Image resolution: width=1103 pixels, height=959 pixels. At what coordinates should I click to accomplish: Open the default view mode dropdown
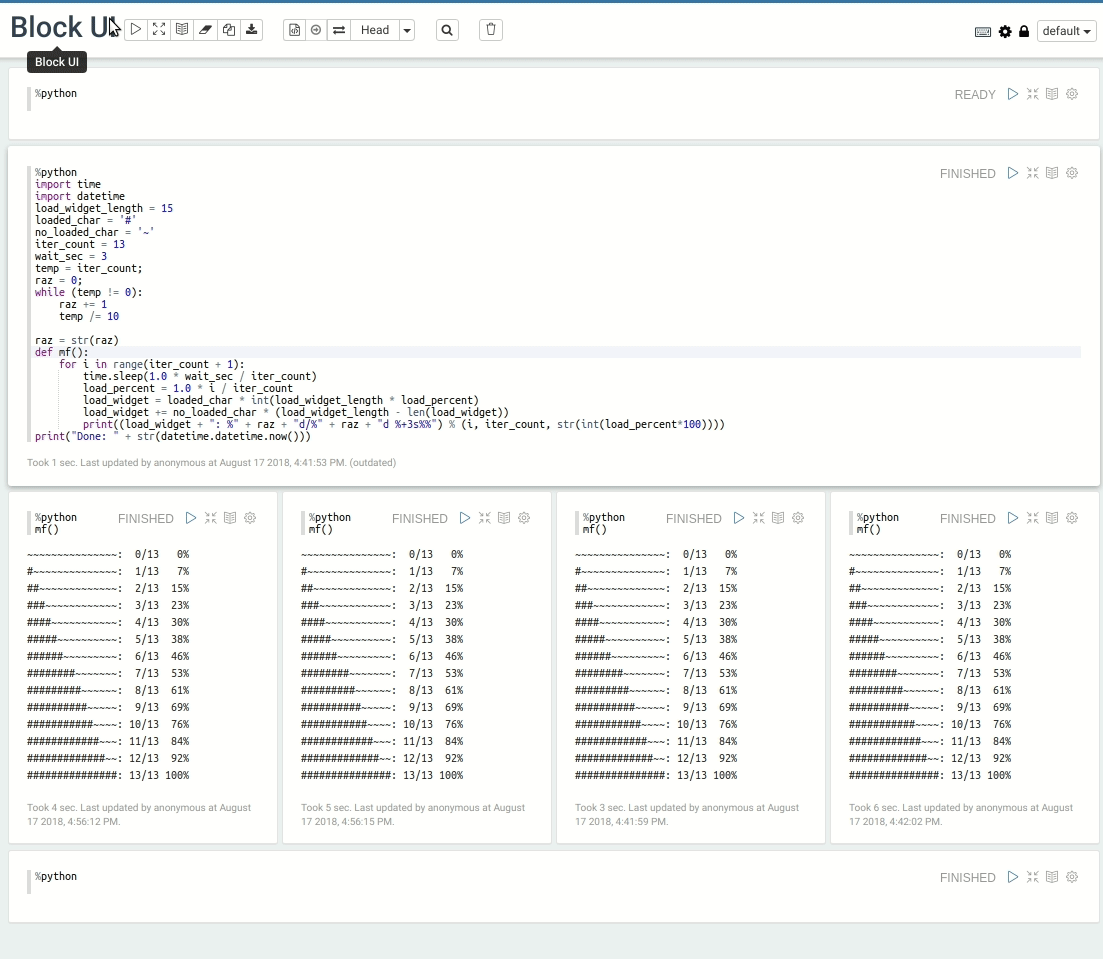(x=1066, y=31)
